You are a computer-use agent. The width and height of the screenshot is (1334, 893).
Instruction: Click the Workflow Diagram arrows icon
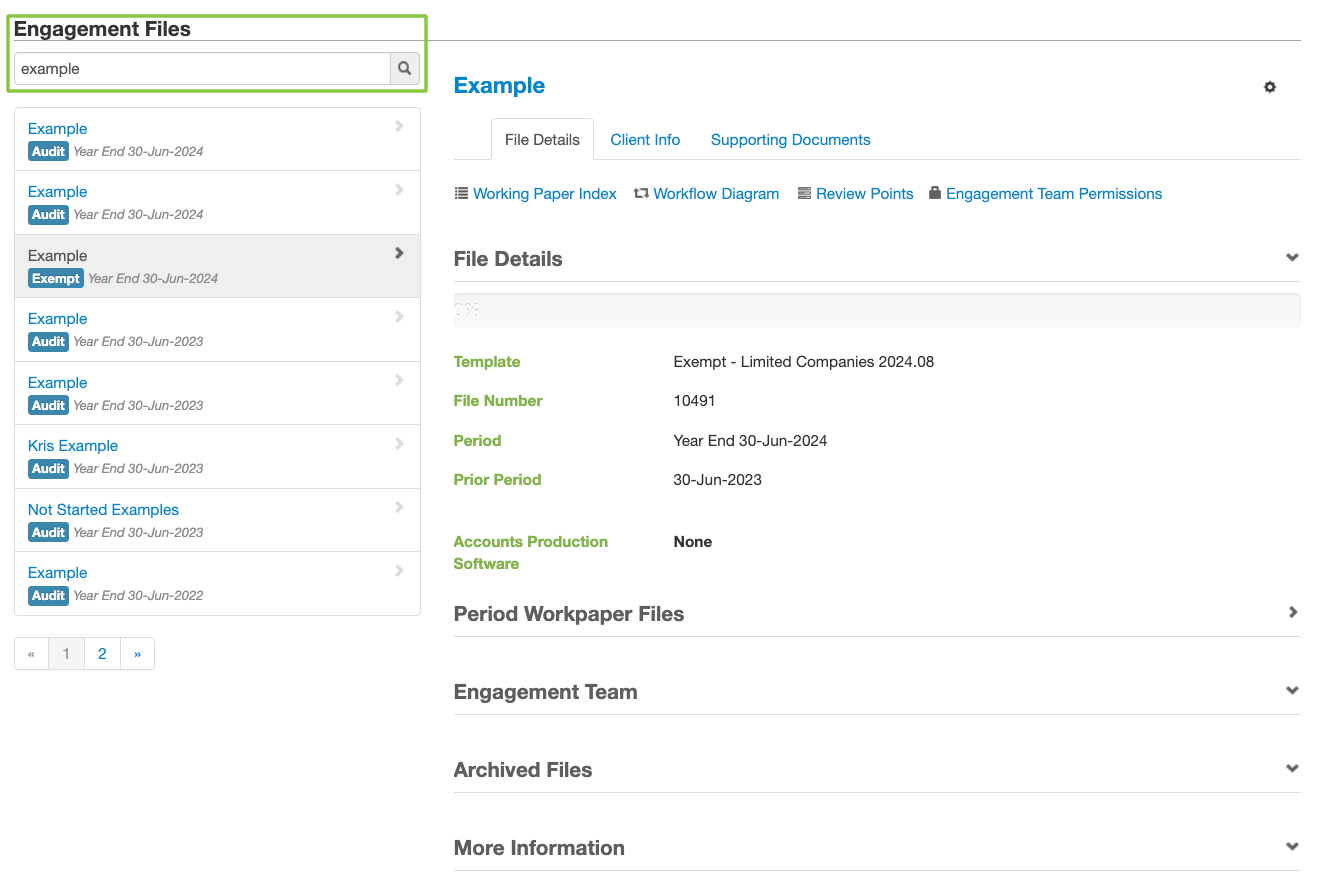(641, 193)
